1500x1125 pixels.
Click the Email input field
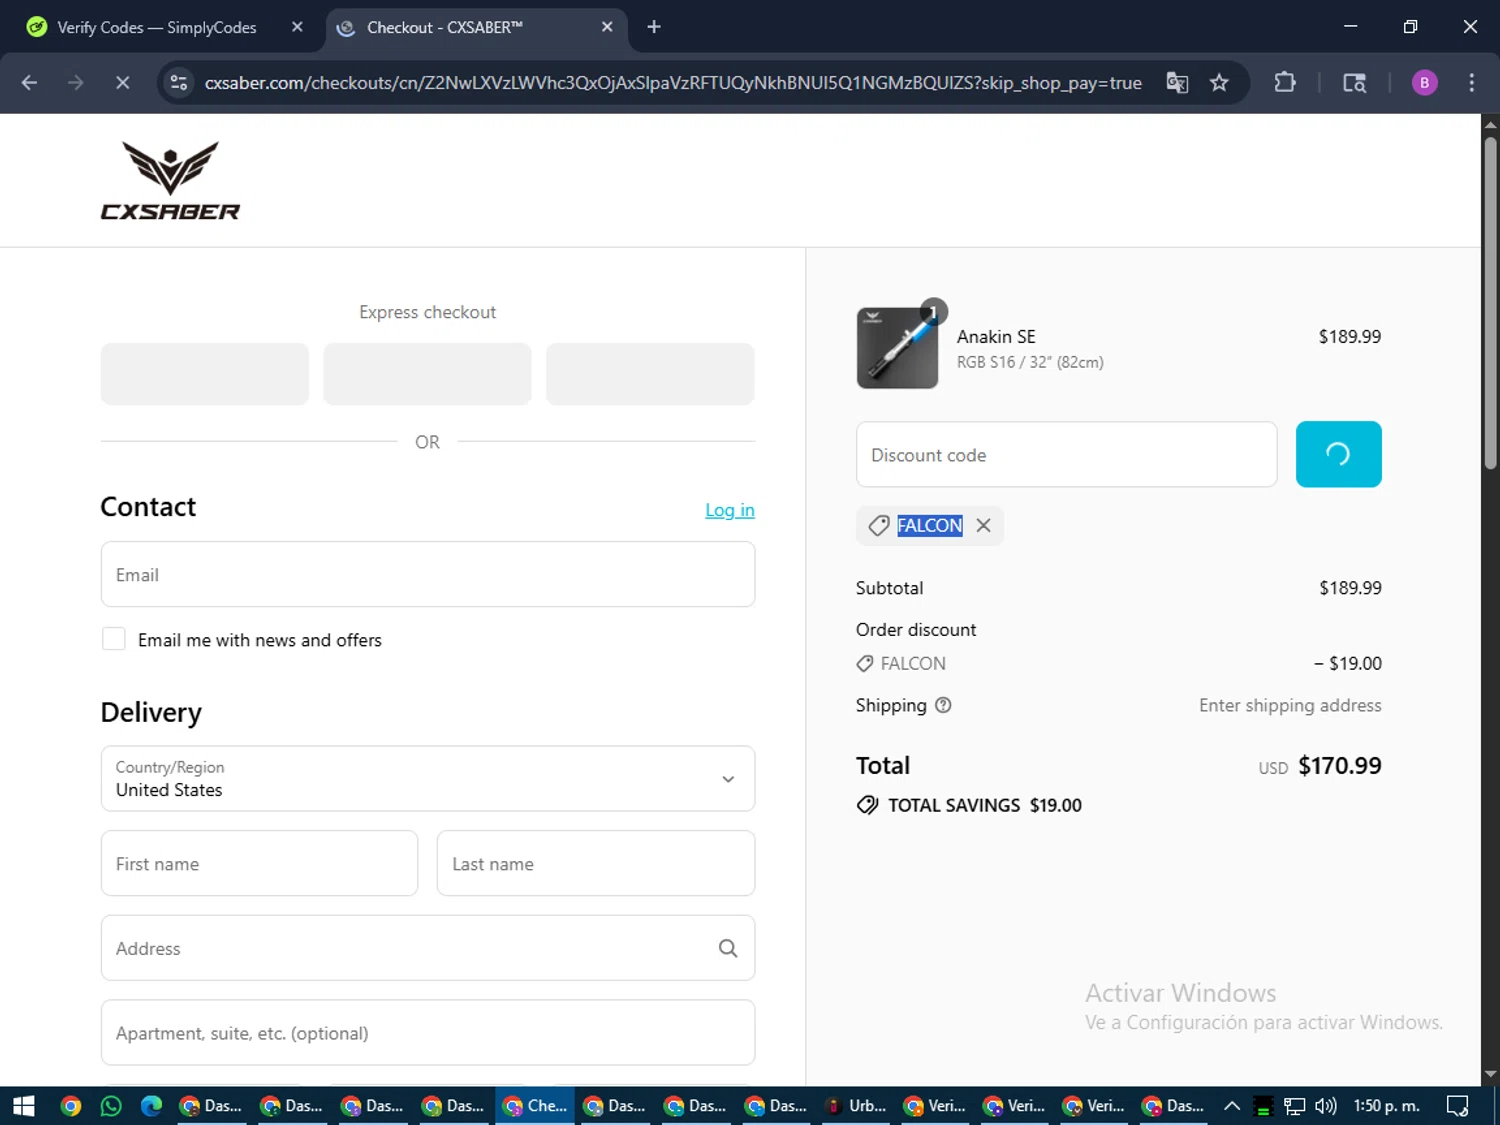tap(428, 574)
